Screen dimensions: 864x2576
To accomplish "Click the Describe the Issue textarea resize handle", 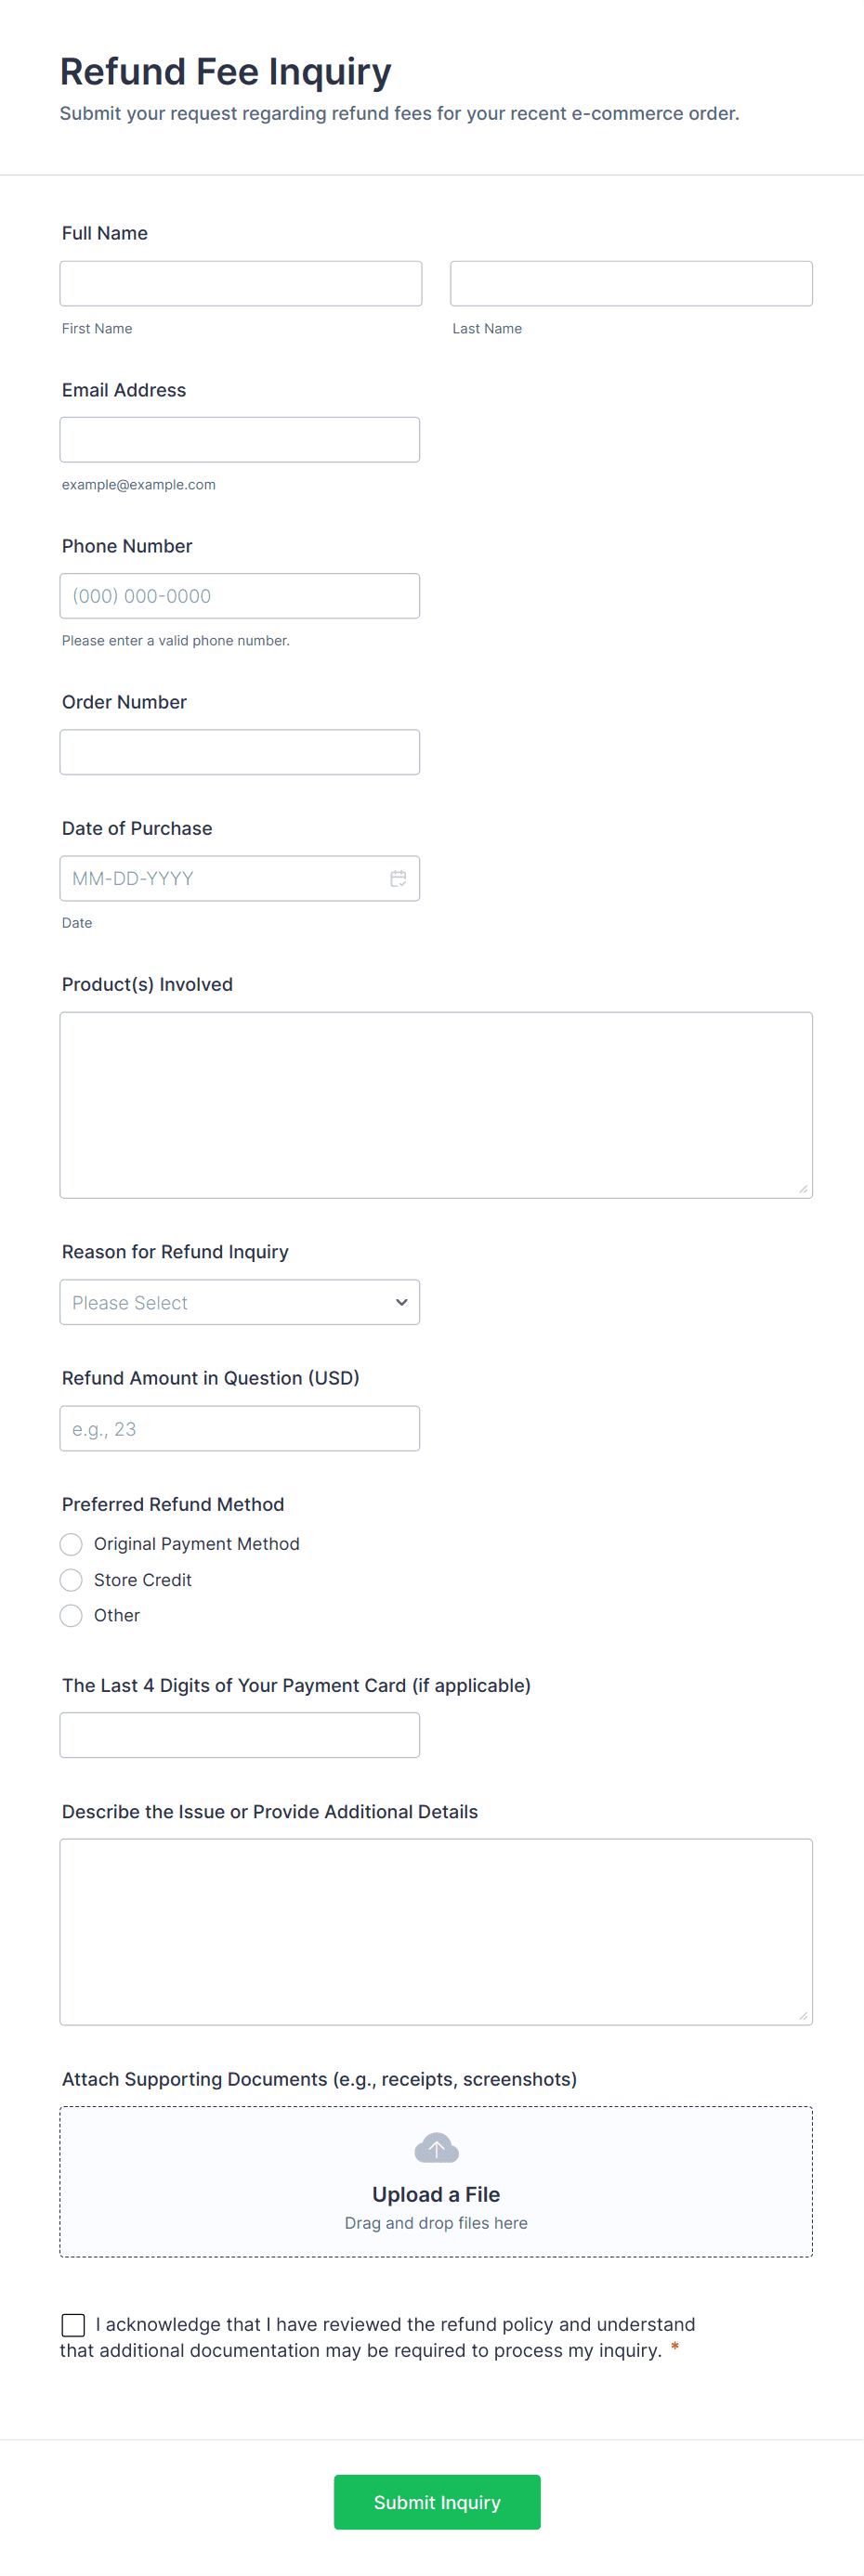I will (803, 2016).
